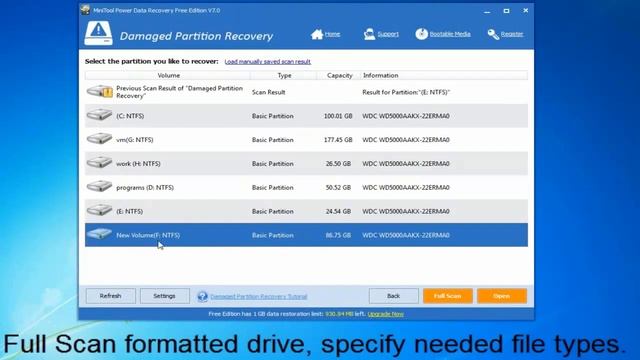Click drive icon for New Volume(F: NTFS)

99,234
